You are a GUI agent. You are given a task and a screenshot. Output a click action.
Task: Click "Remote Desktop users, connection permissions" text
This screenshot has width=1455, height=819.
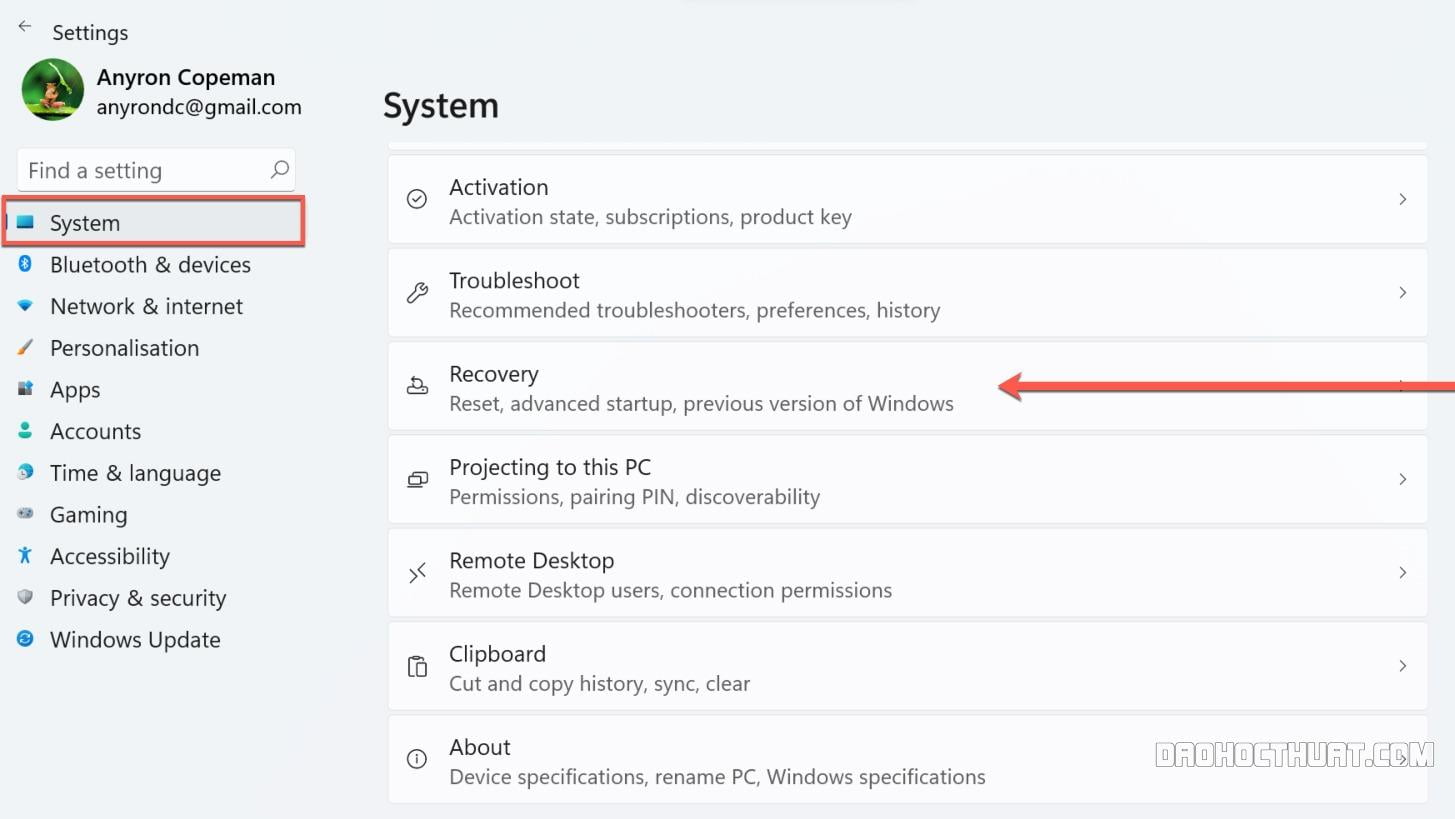coord(670,590)
